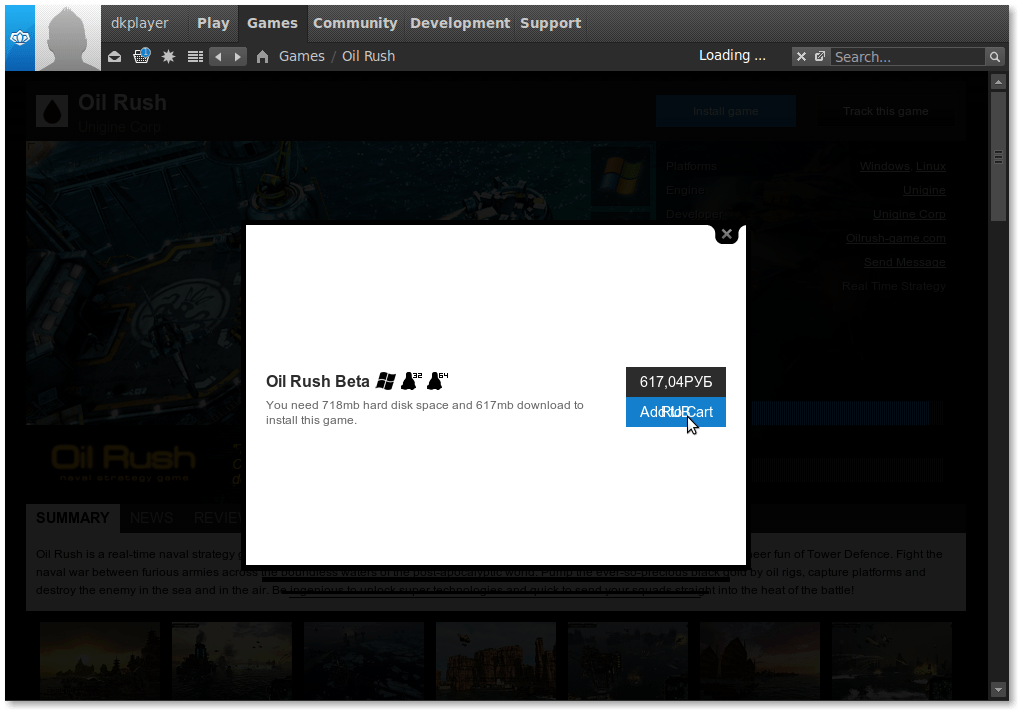Image resolution: width=1018 pixels, height=710 pixels.
Task: Open the leftmost screenshot thumbnail
Action: tap(100, 661)
